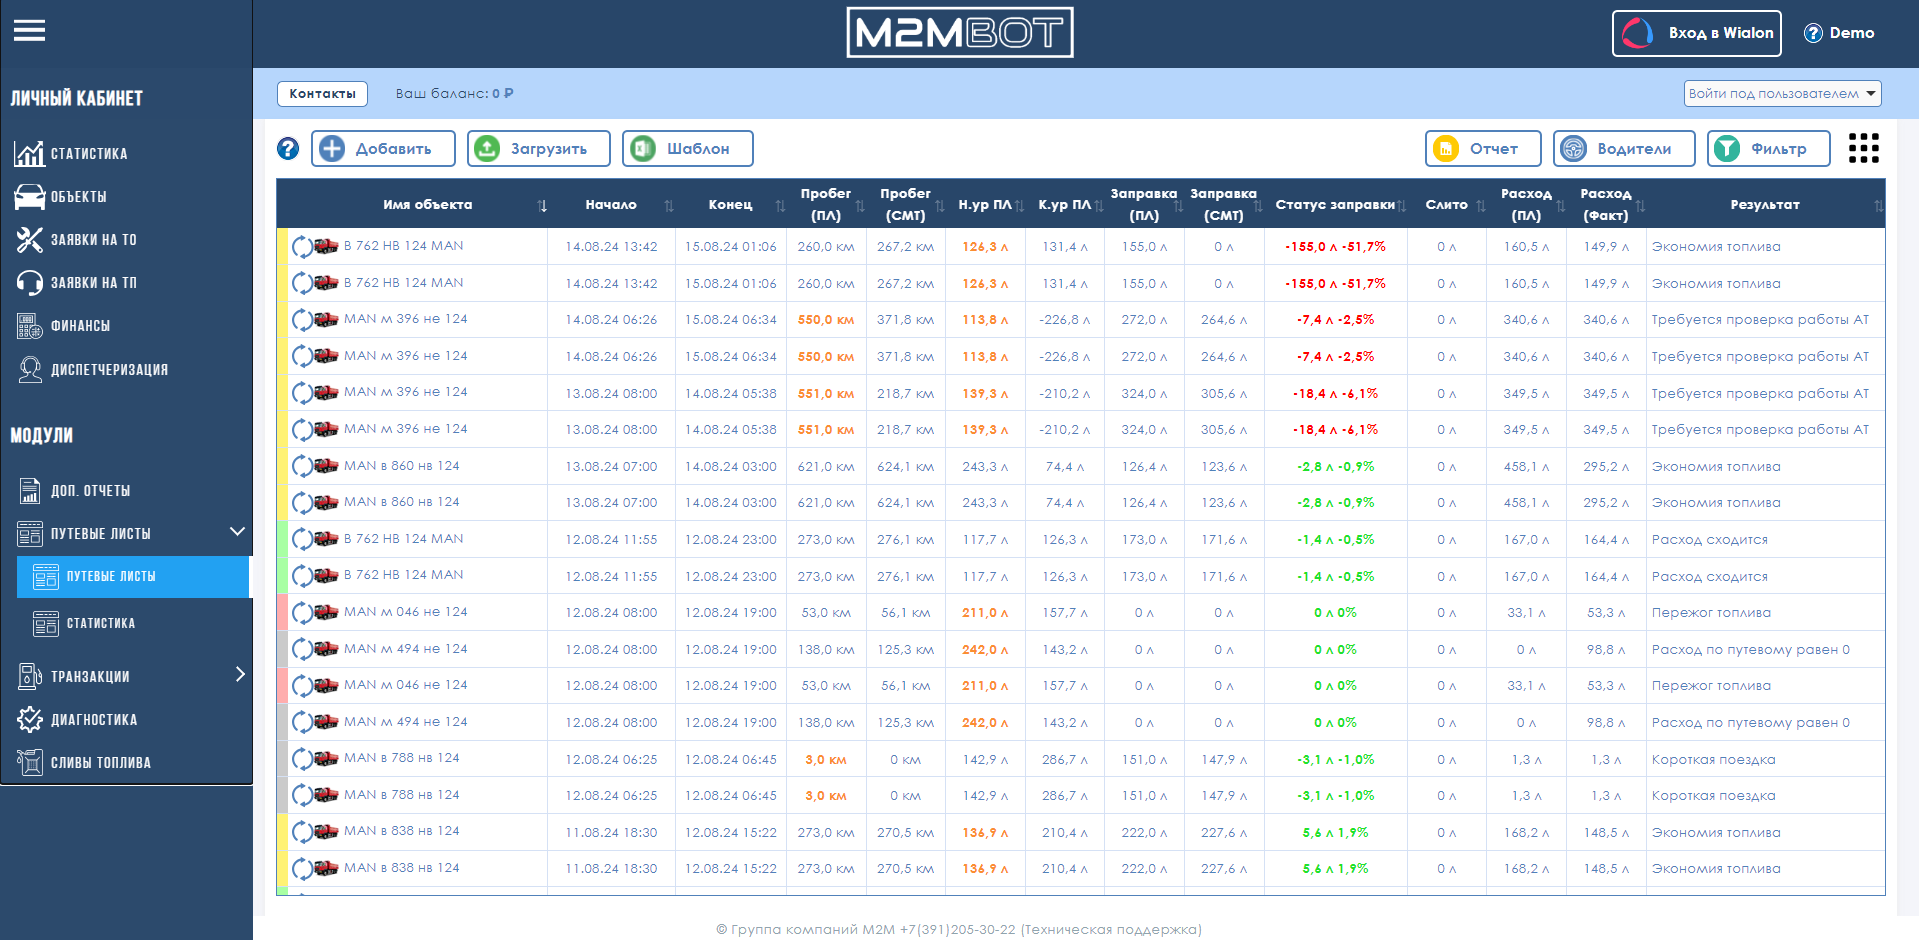1919x940 pixels.
Task: Open Диспетчеризация icon in sidebar
Action: [30, 369]
